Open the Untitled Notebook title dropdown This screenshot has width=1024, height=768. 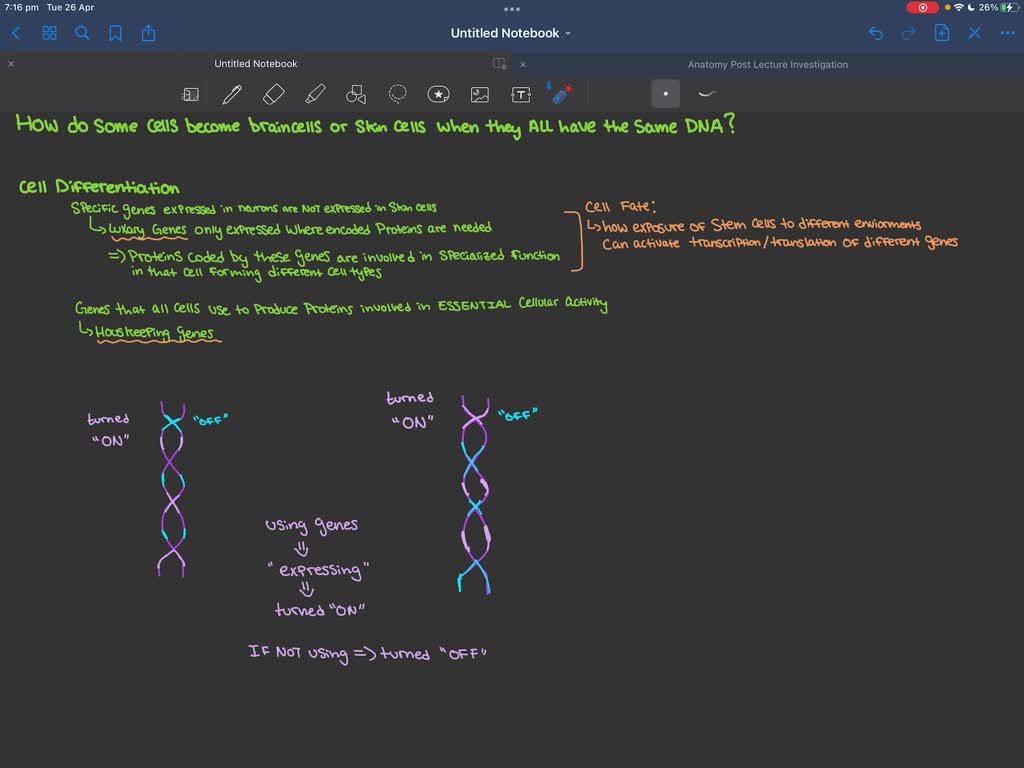[511, 33]
